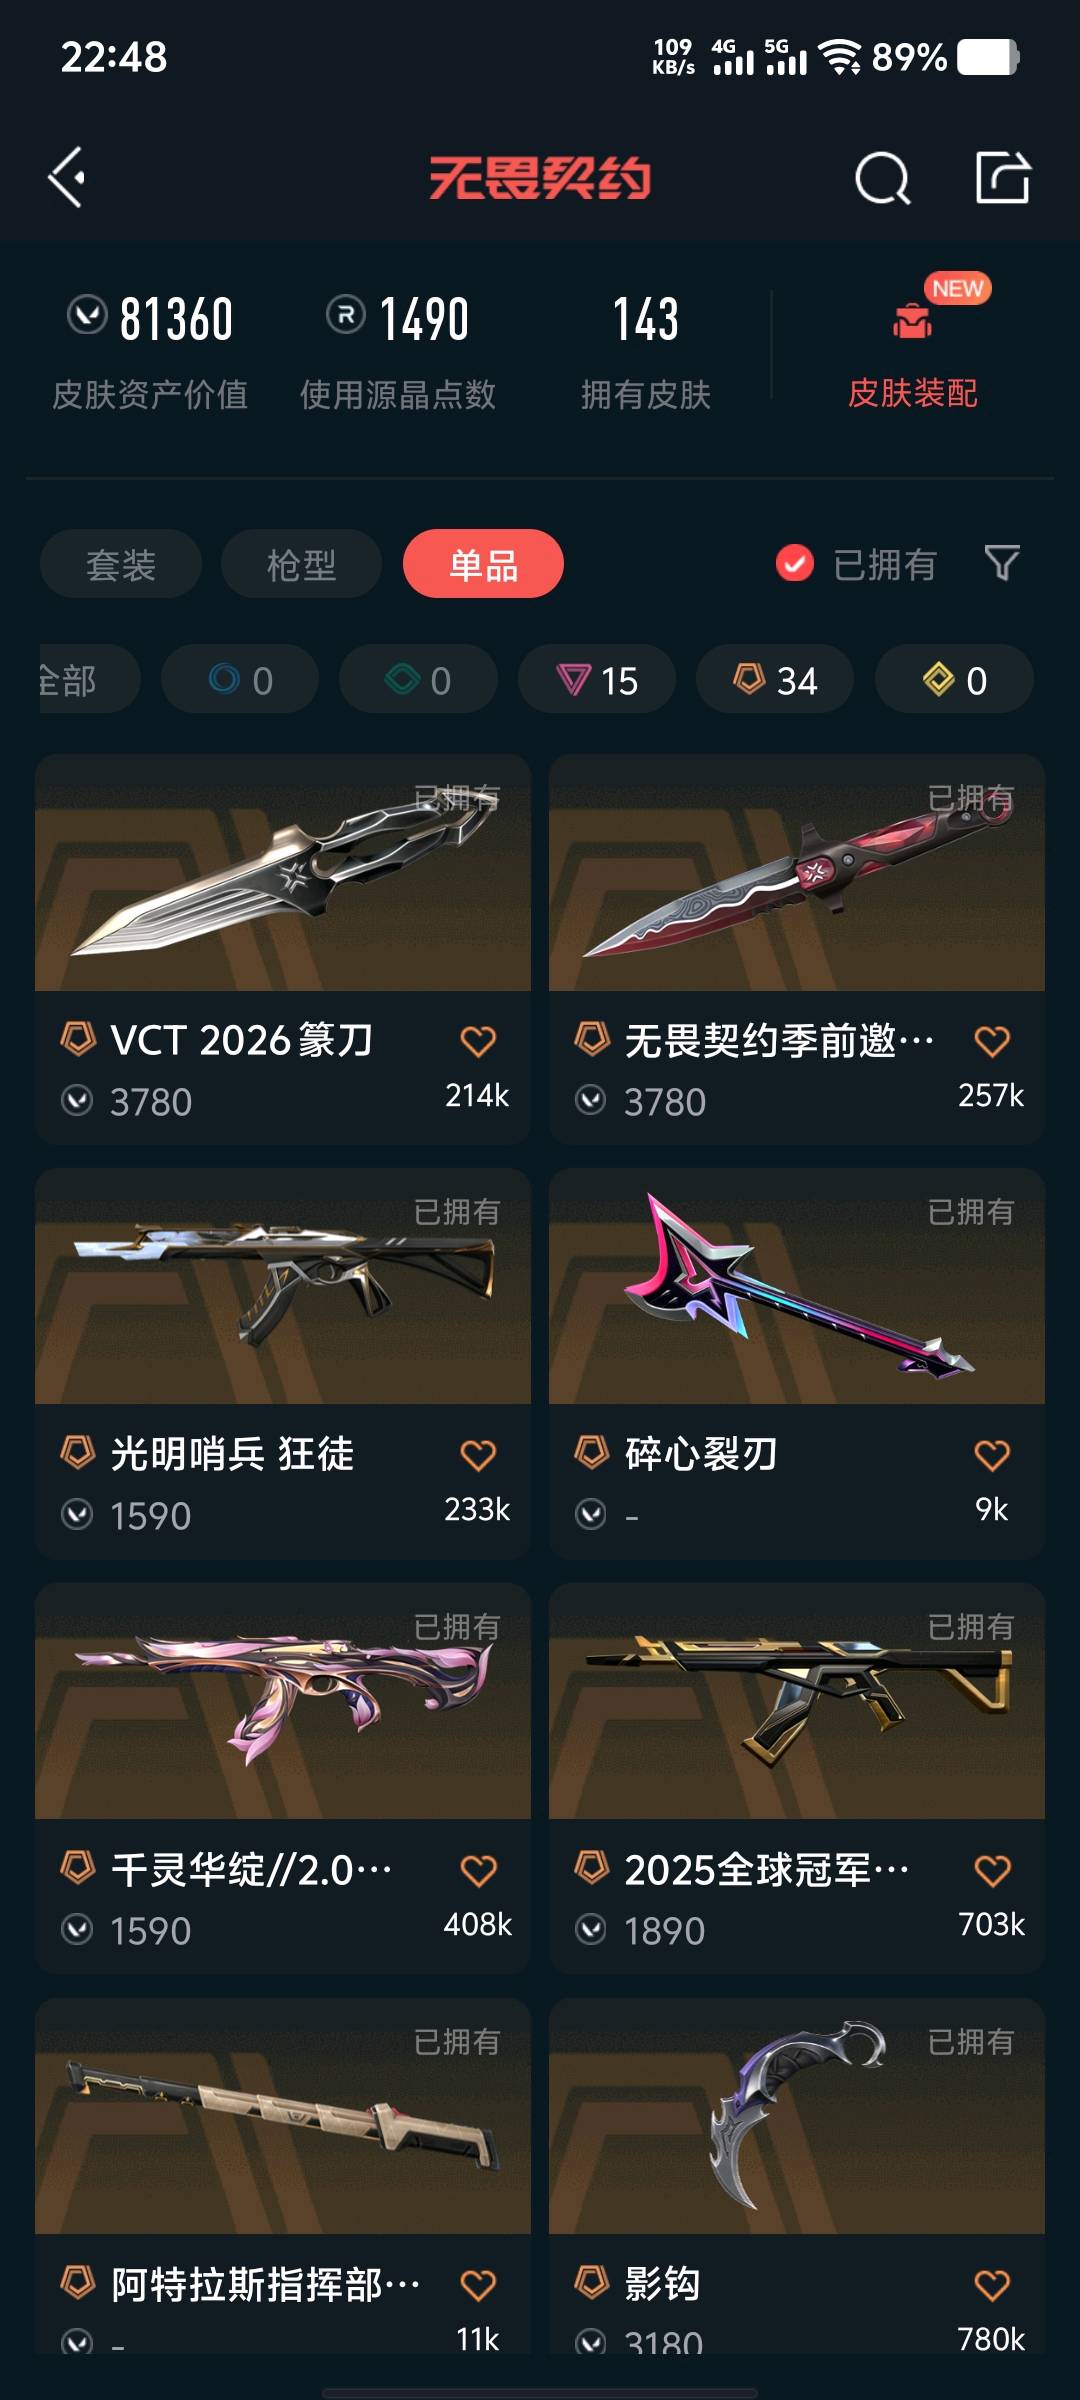Switch to the 枪型 tab
This screenshot has width=1080, height=2400.
301,564
